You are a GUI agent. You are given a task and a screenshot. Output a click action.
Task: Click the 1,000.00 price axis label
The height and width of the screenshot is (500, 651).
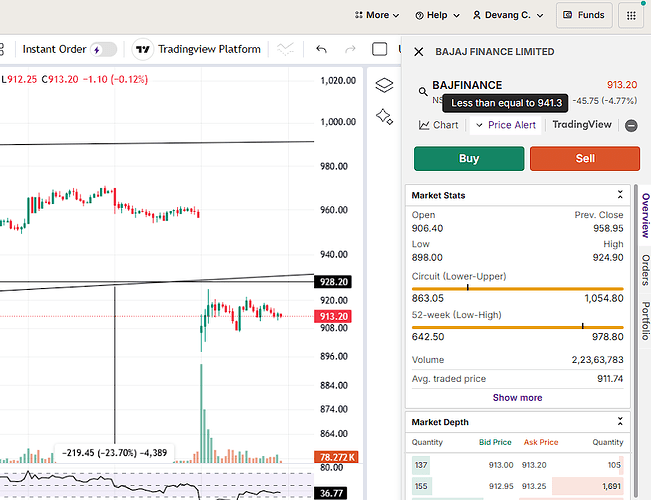[x=338, y=122]
